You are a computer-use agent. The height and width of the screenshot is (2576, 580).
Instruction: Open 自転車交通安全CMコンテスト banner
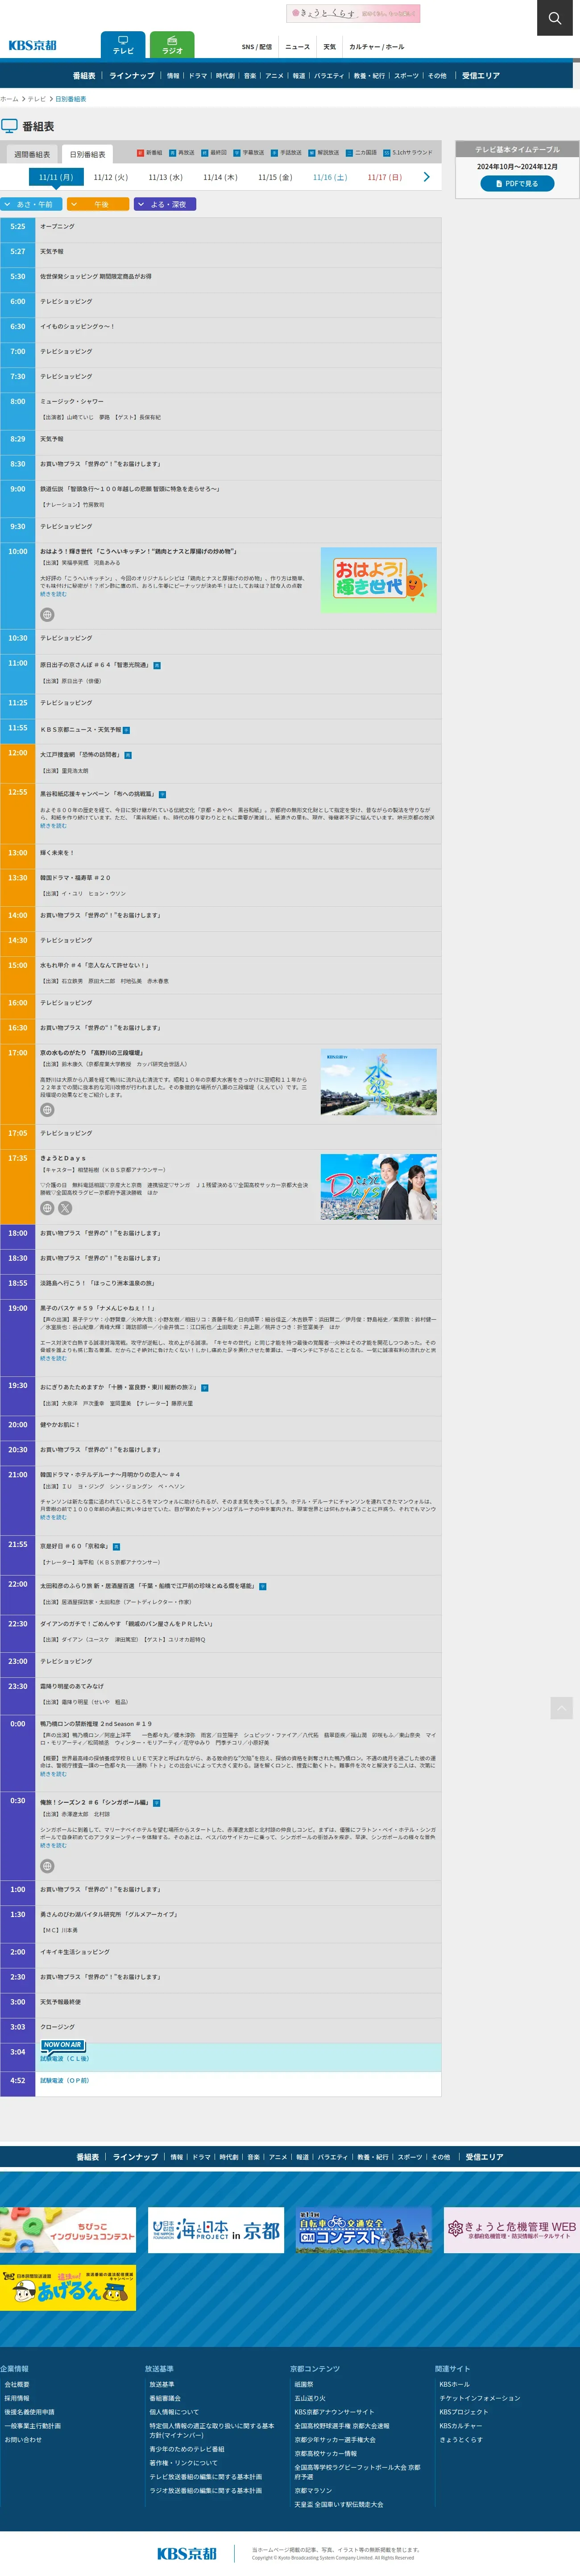364,2230
